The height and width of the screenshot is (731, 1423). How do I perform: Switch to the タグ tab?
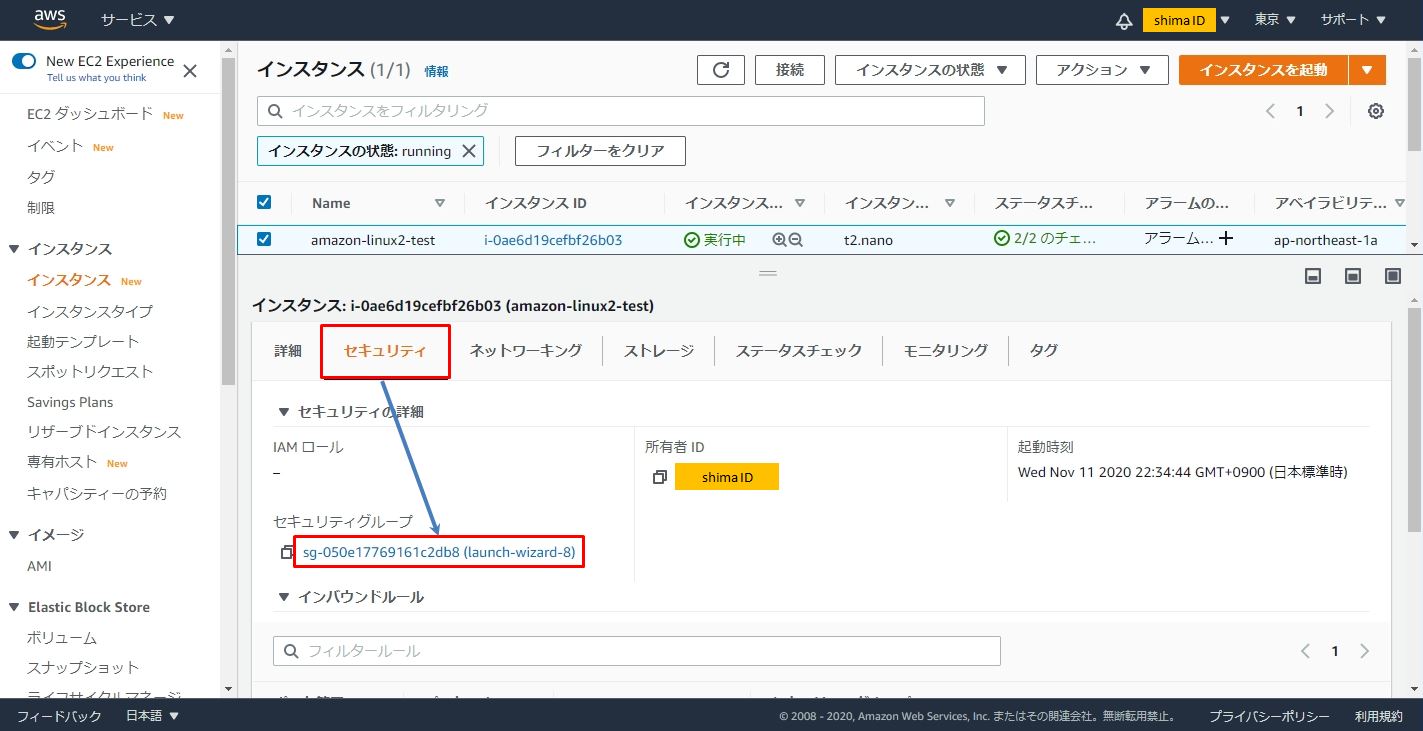point(1044,351)
